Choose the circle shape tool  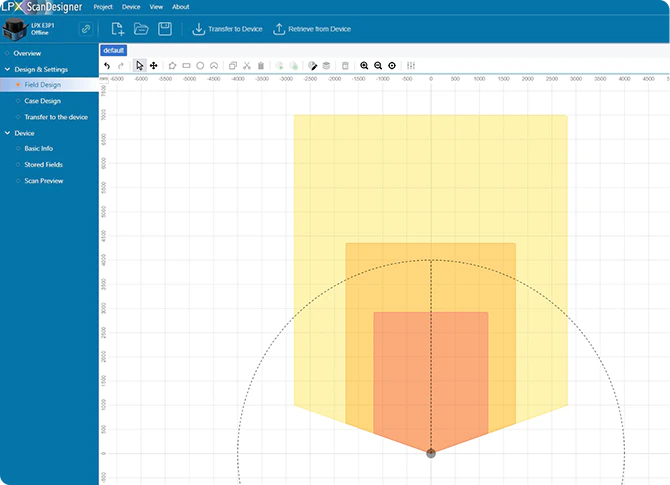coord(200,65)
